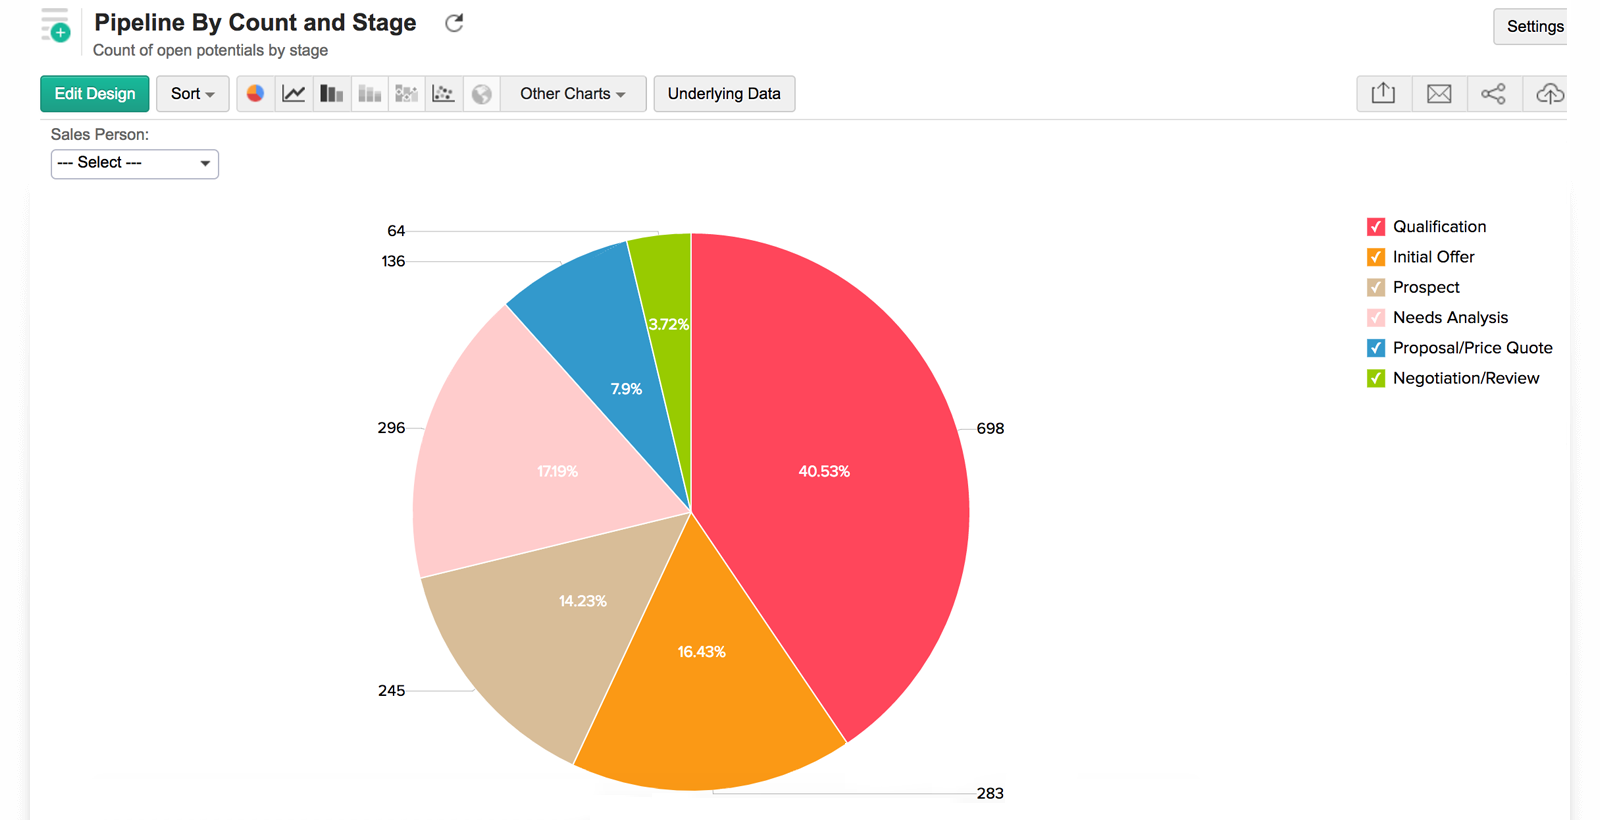The image size is (1600, 820).
Task: Select the stacked bar chart icon
Action: click(x=370, y=94)
